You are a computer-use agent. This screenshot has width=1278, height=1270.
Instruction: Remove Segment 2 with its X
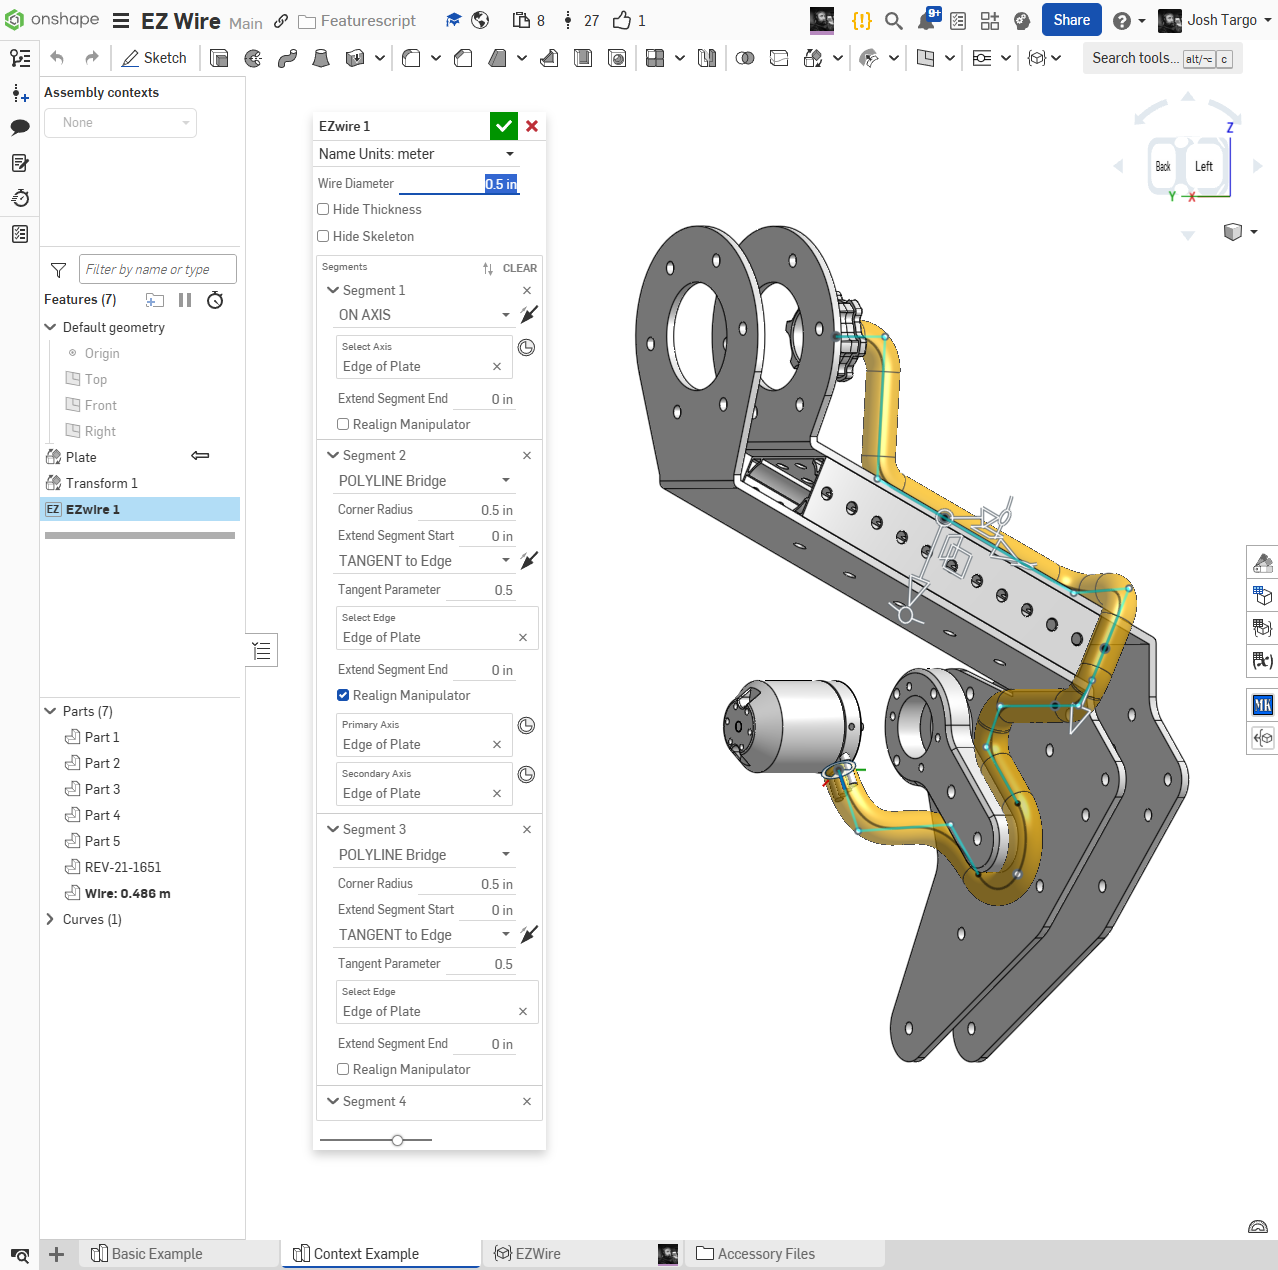pyautogui.click(x=527, y=455)
